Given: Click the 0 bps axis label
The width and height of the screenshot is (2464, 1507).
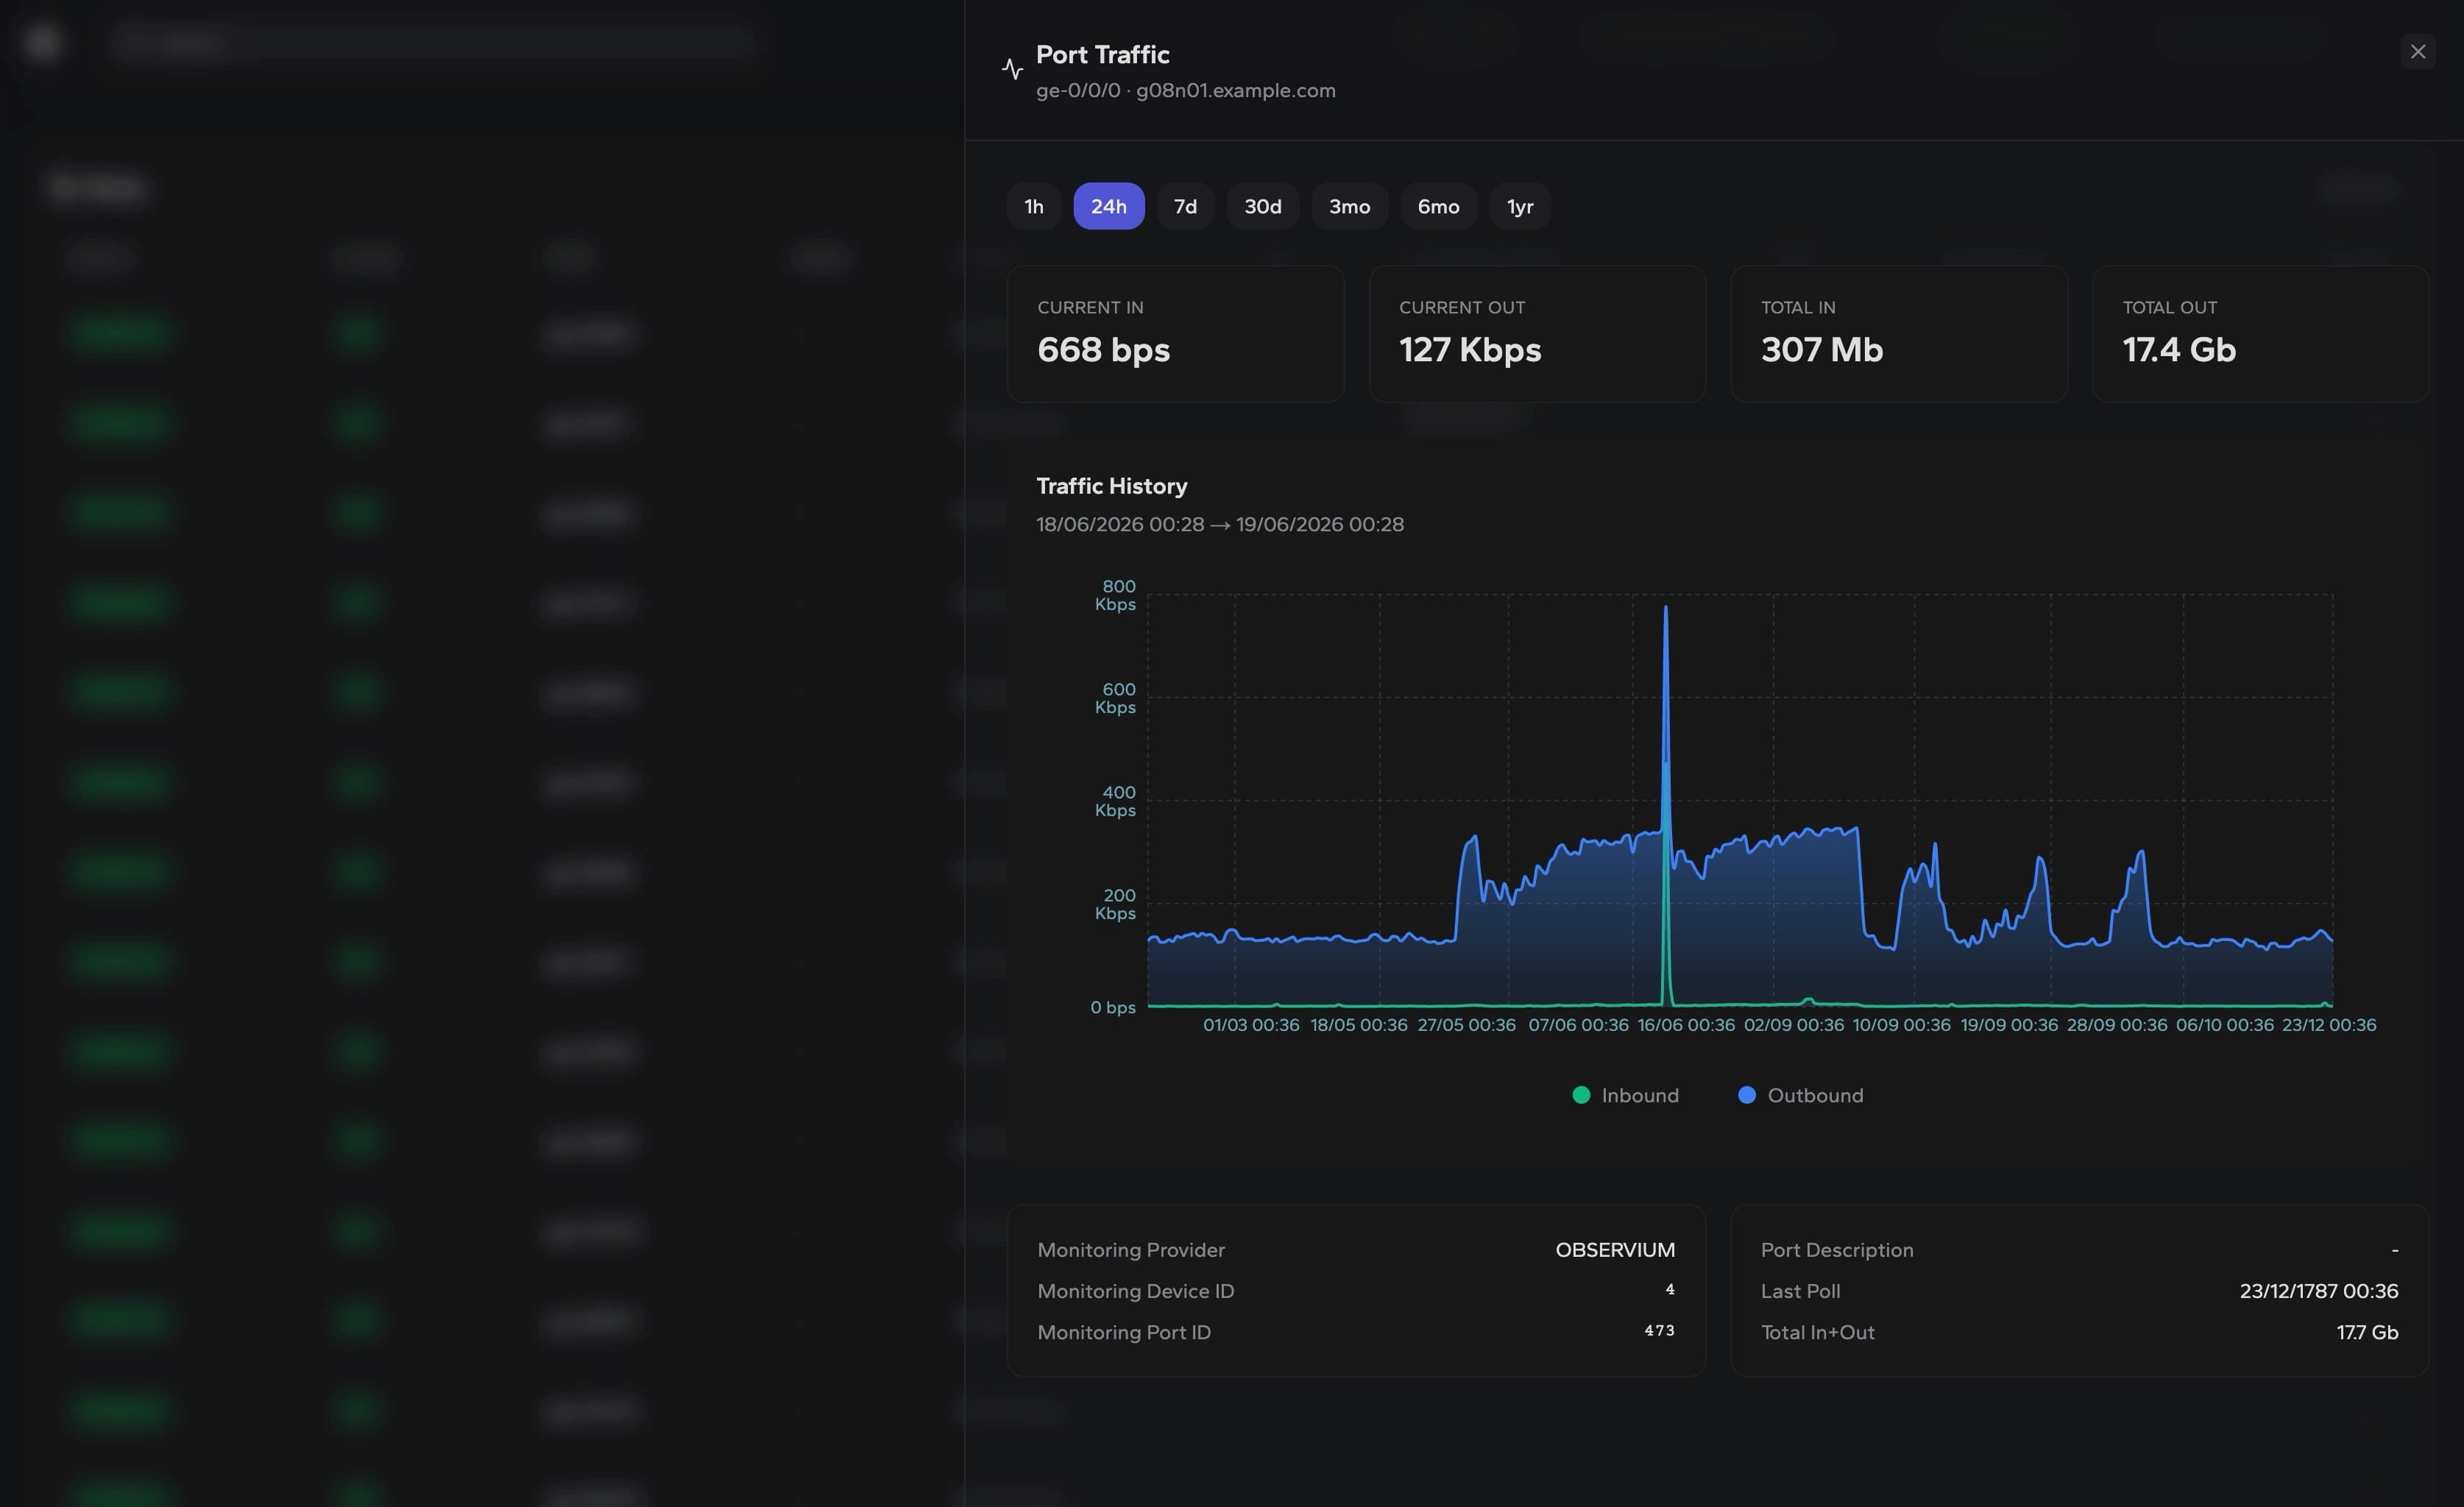Looking at the screenshot, I should [1112, 1007].
